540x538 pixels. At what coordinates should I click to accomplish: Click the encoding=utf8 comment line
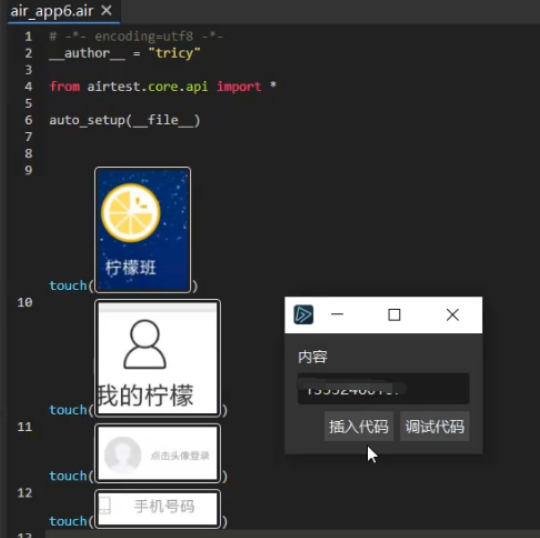(136, 36)
